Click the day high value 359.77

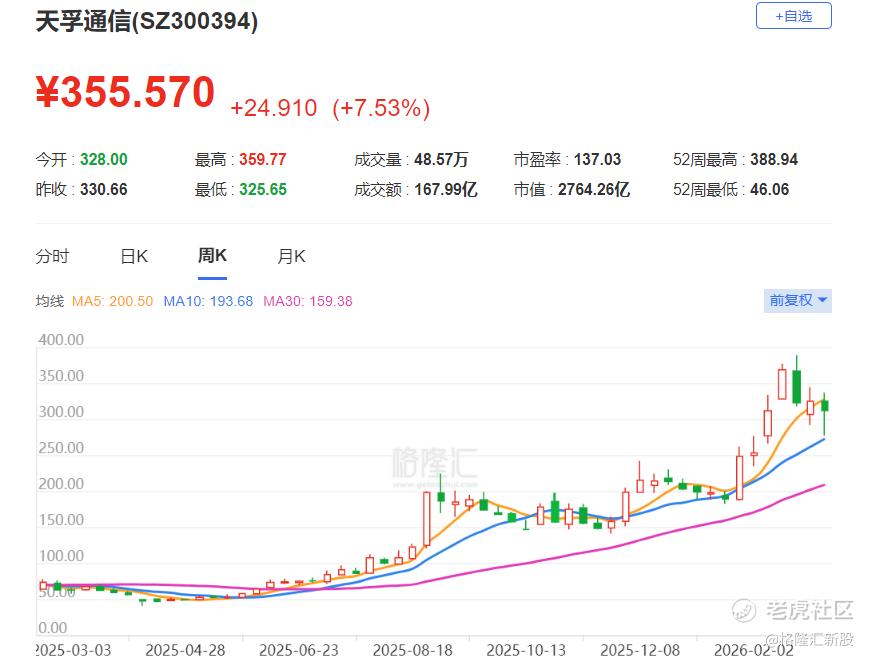tap(262, 160)
